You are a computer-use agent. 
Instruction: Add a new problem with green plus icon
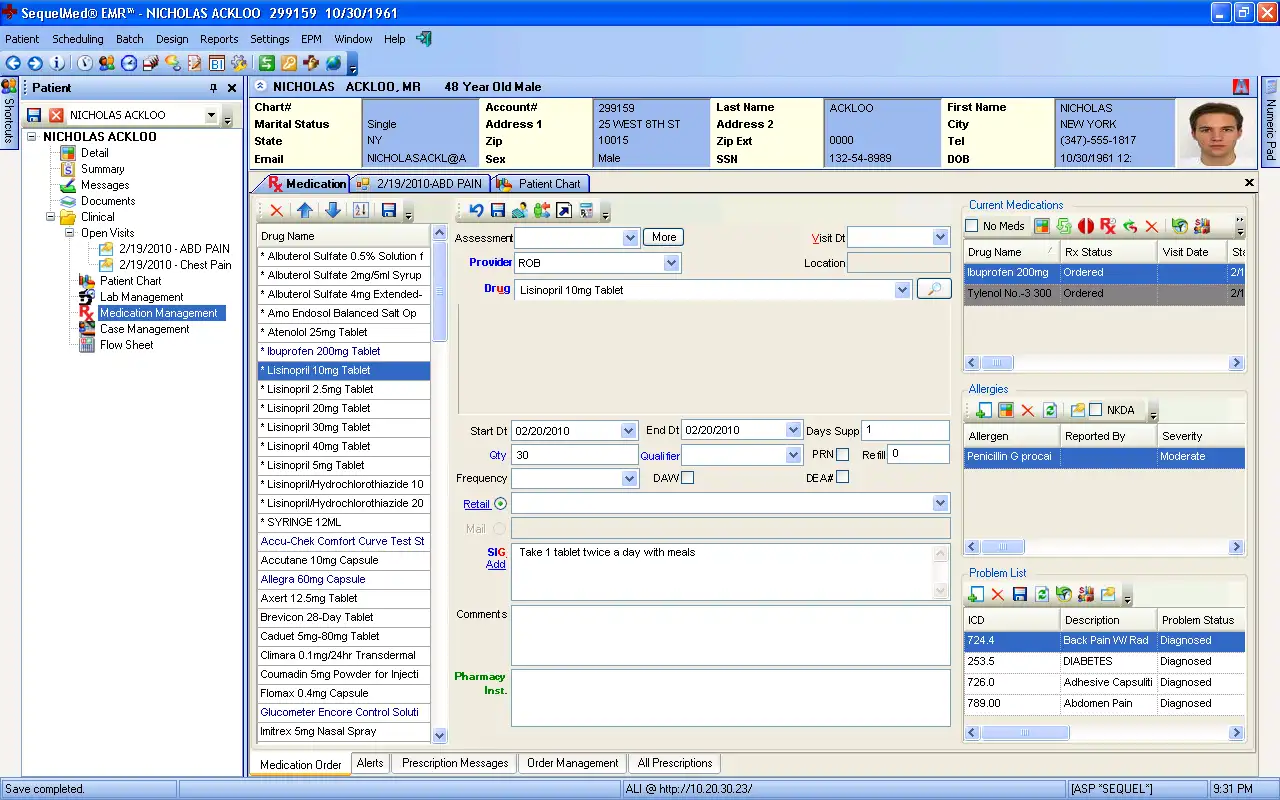click(977, 594)
